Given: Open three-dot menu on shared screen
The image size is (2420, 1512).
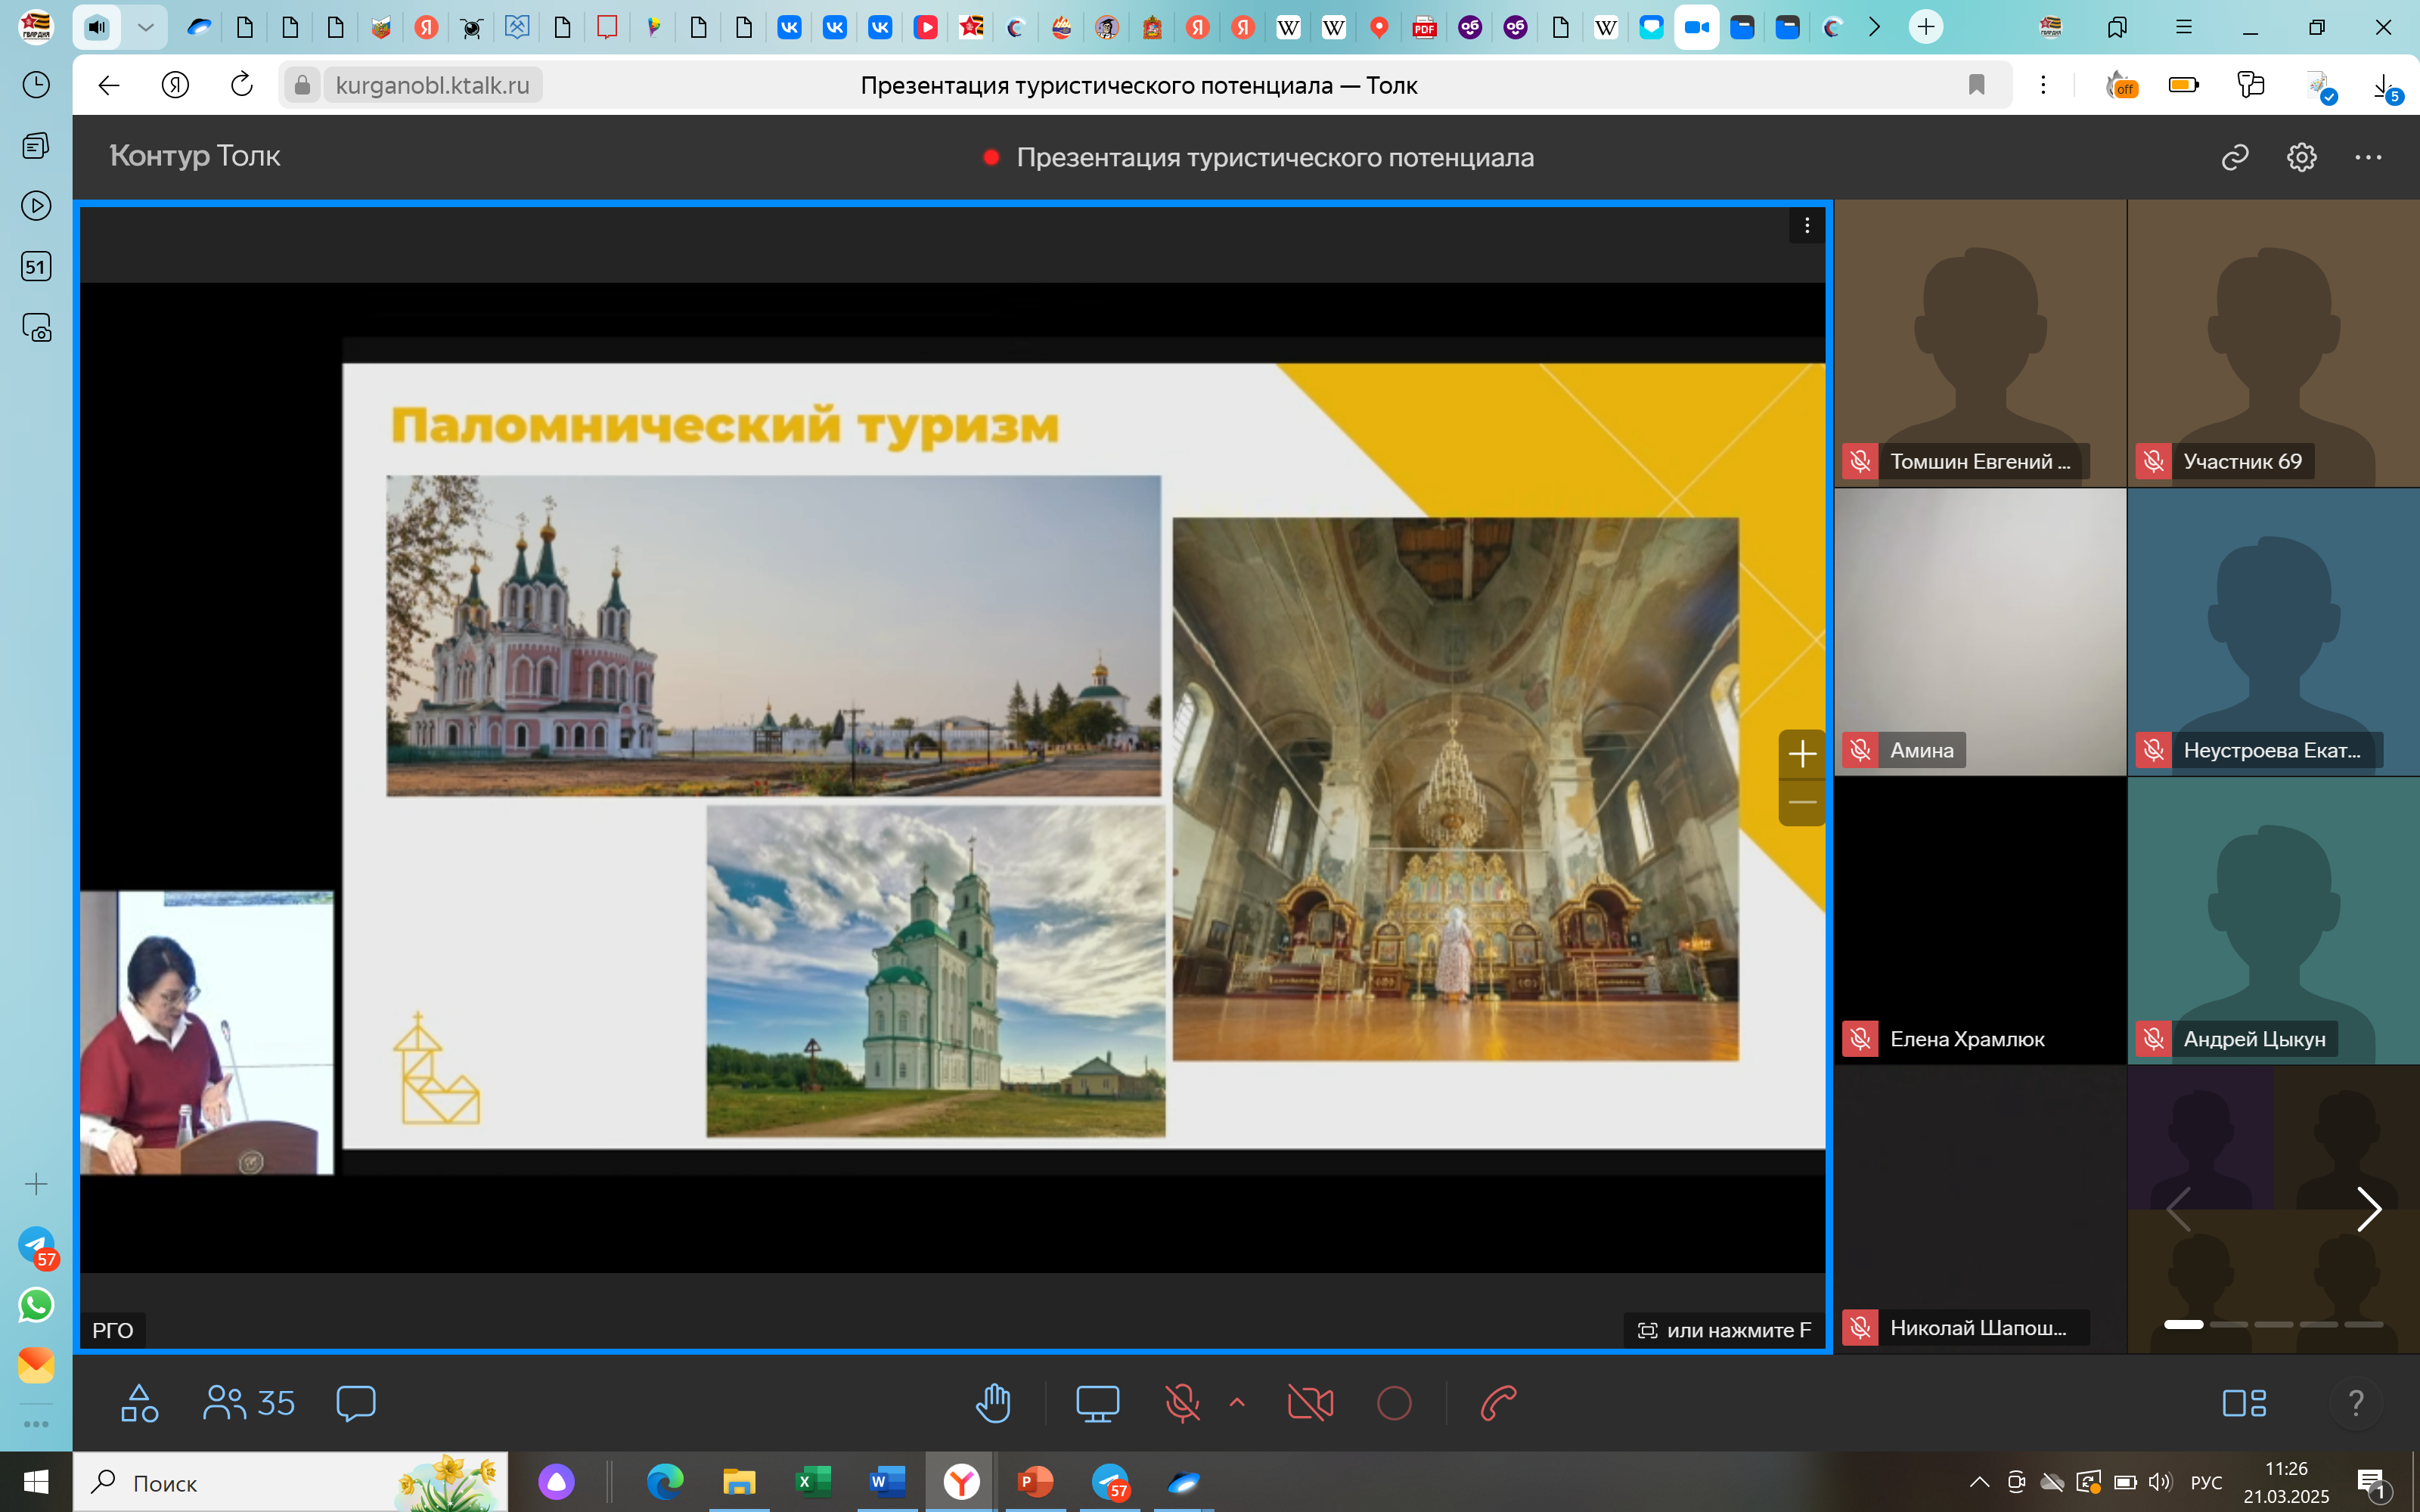Looking at the screenshot, I should 1806,226.
